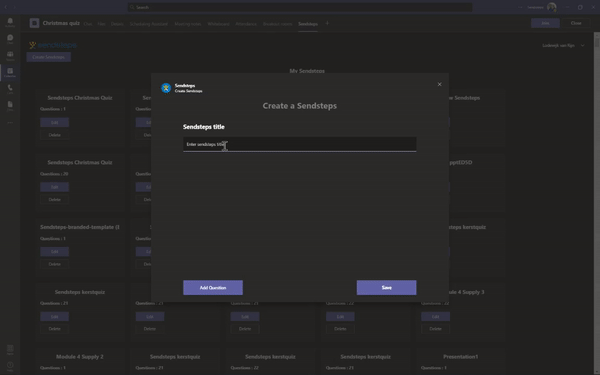Click the Teams search box
Image resolution: width=600 pixels, height=375 pixels.
300,7
